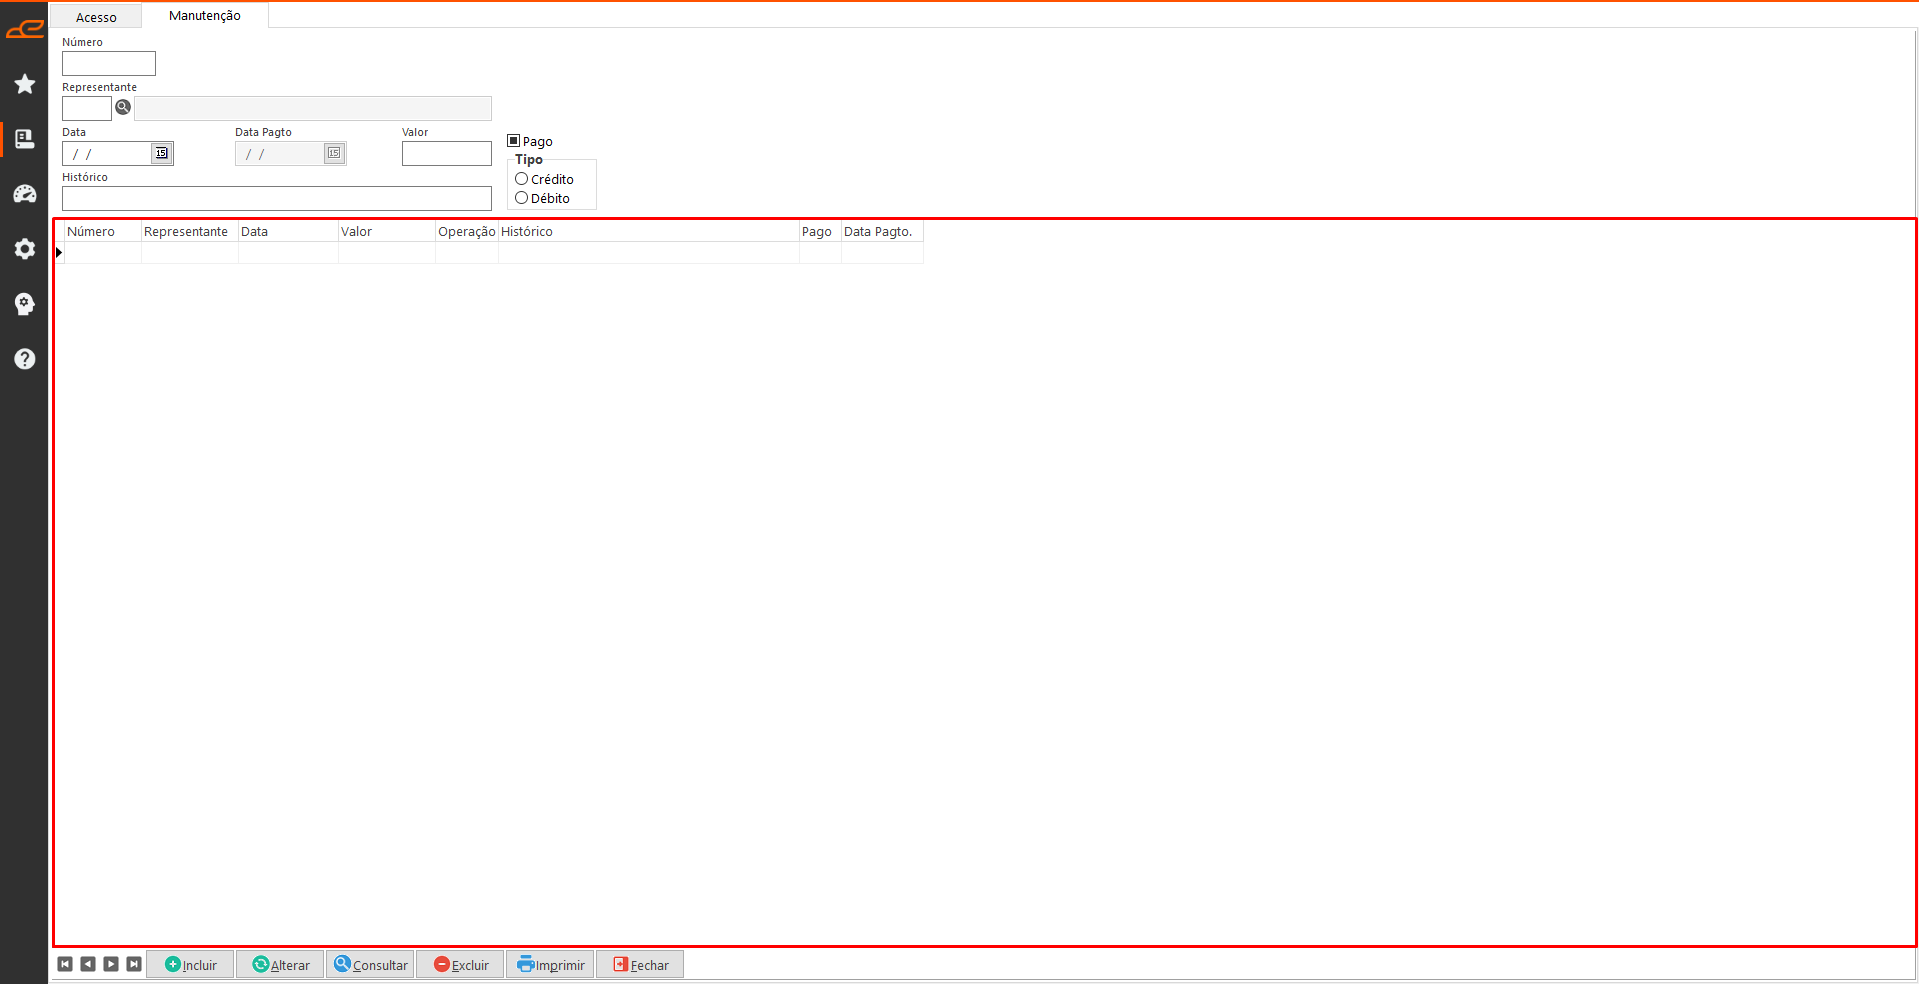This screenshot has height=984, width=1919.
Task: Open the Data field calendar picker
Action: pyautogui.click(x=161, y=153)
